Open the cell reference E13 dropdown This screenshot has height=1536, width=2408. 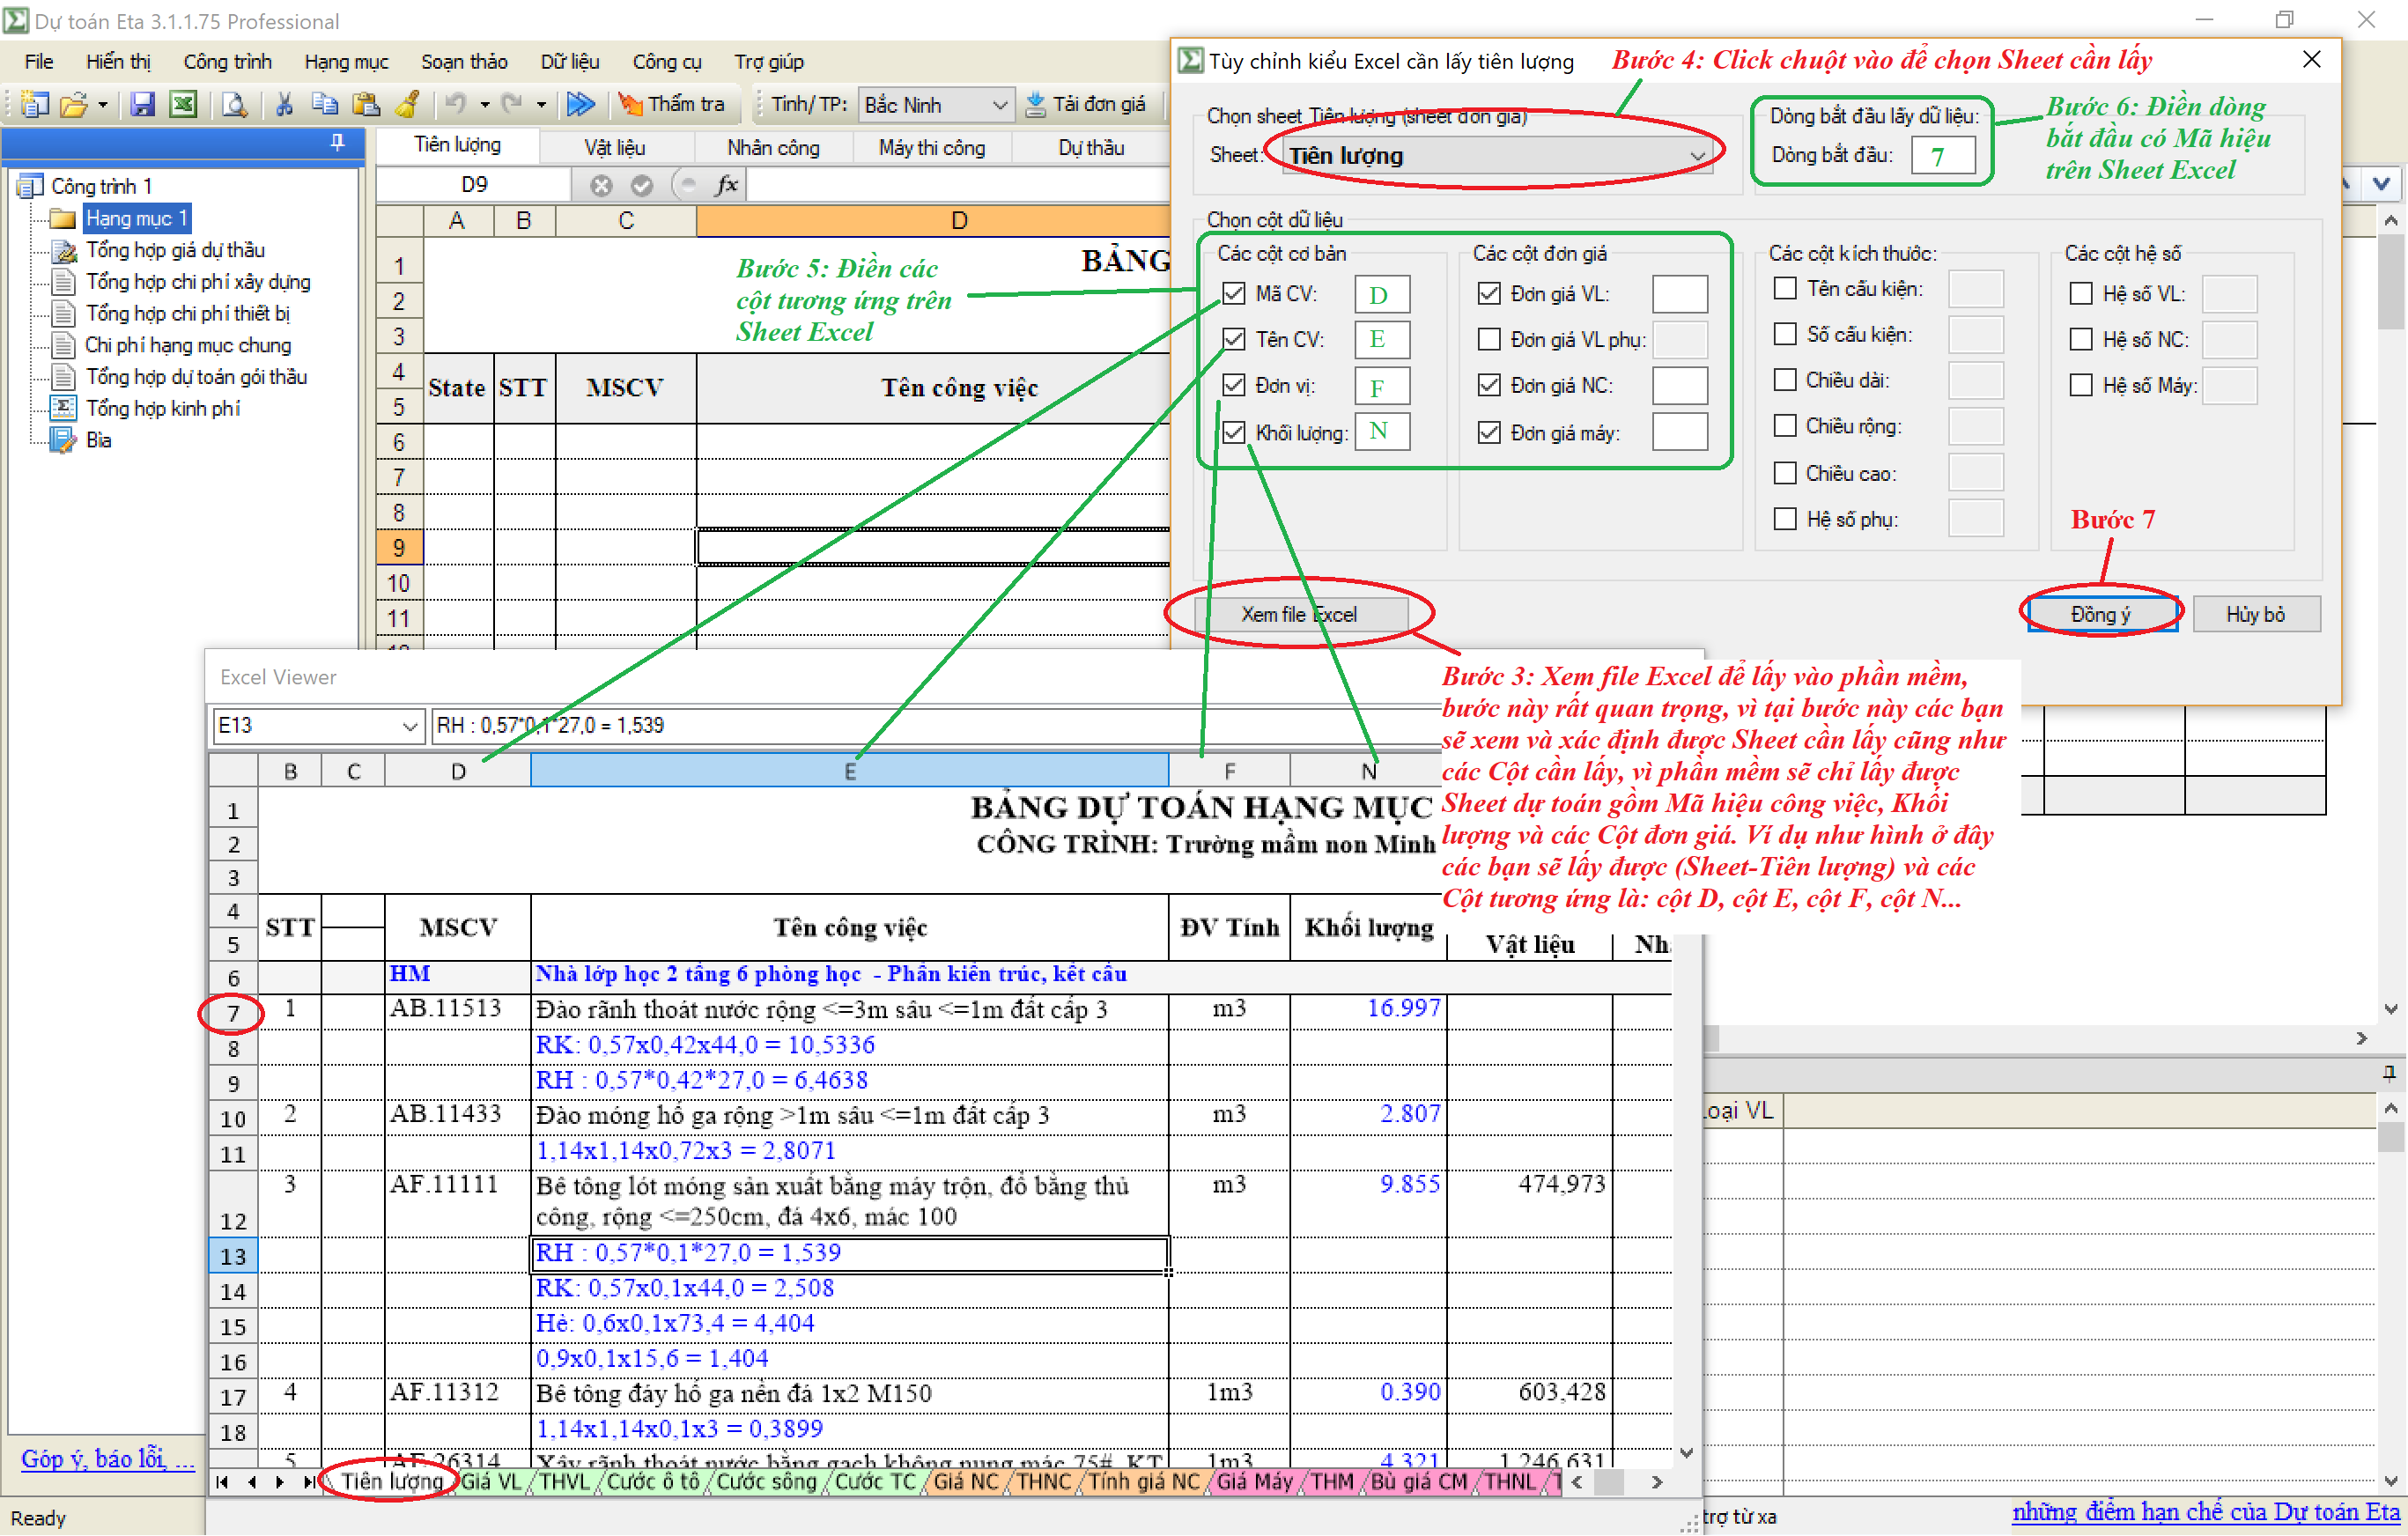[408, 726]
